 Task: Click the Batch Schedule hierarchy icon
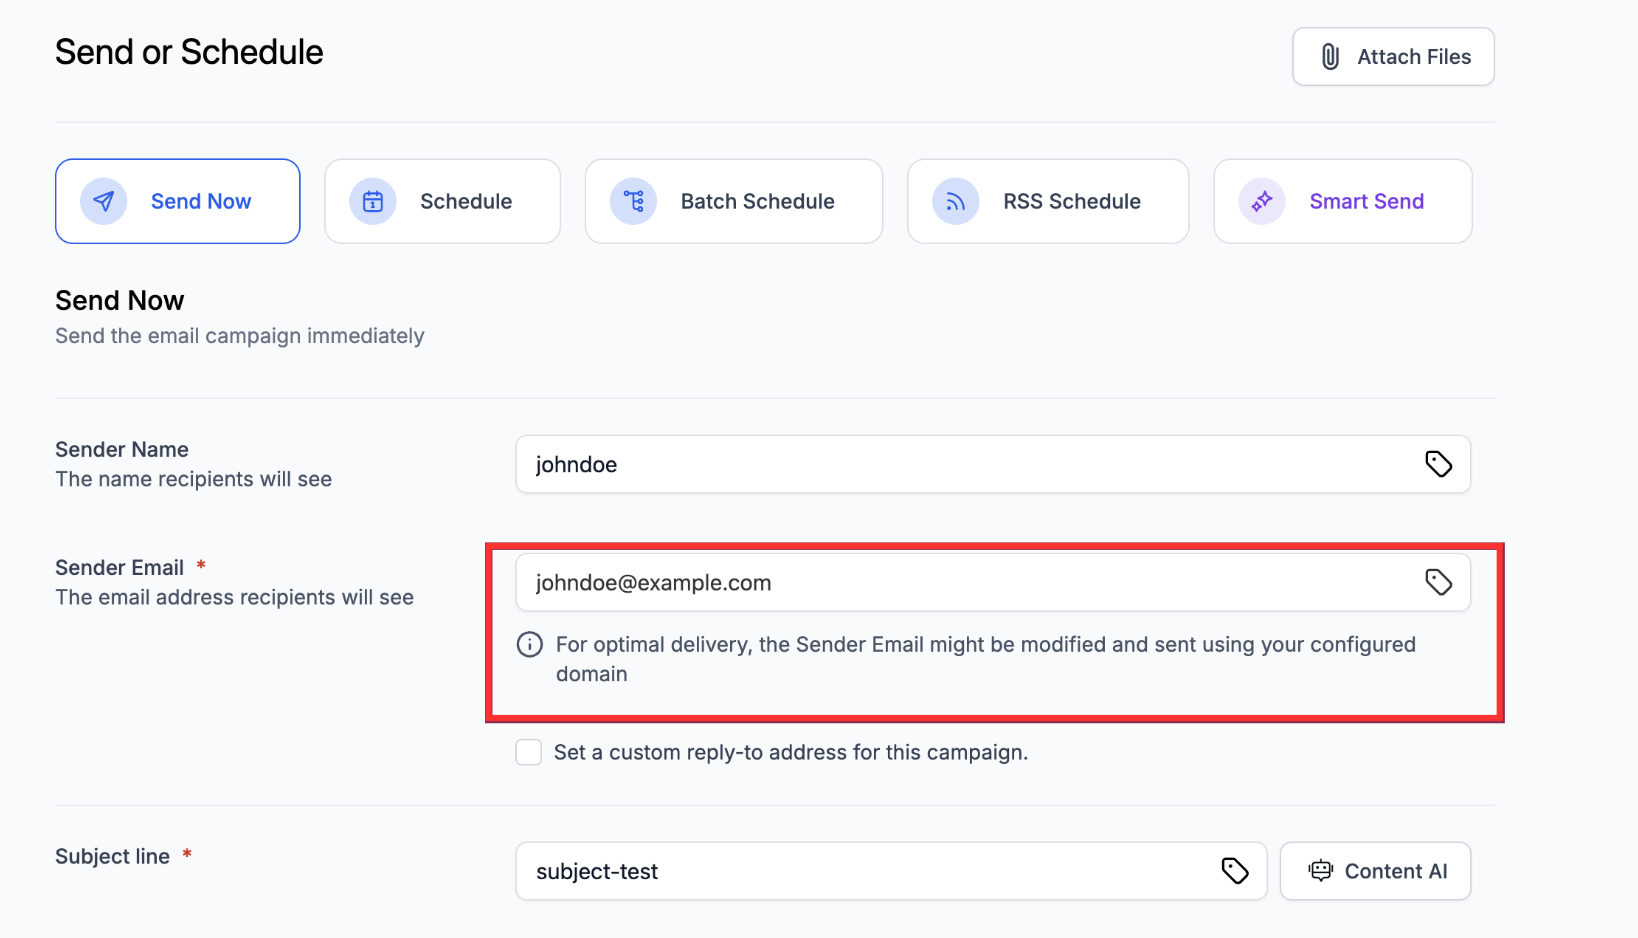[x=634, y=201]
